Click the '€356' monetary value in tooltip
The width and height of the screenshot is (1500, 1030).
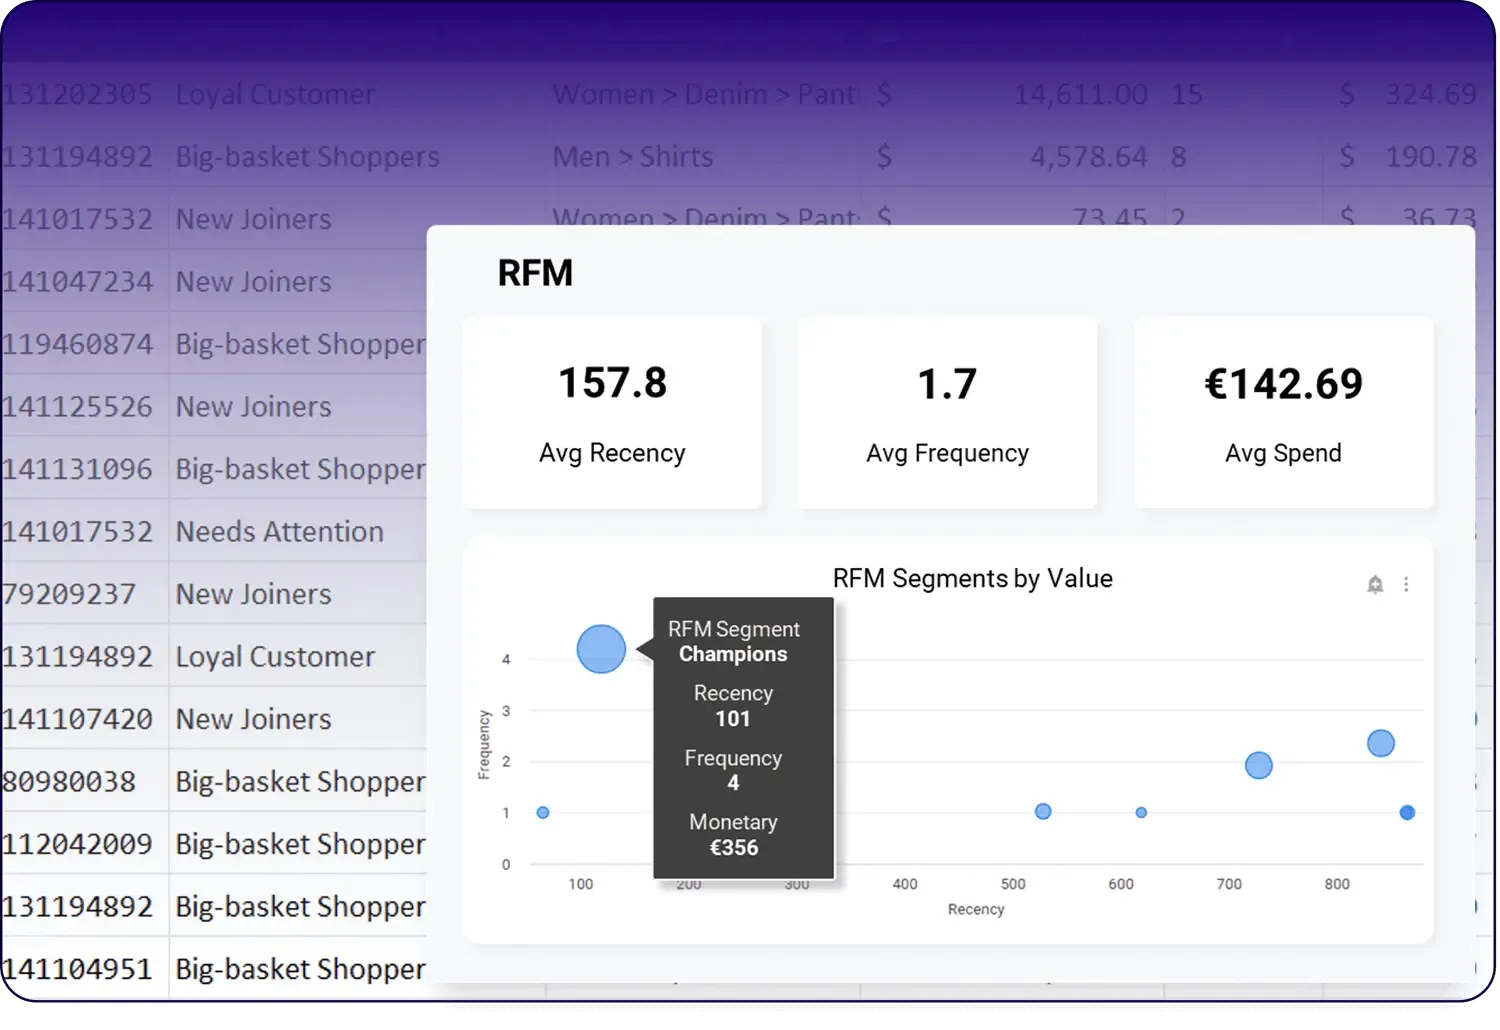pos(734,848)
